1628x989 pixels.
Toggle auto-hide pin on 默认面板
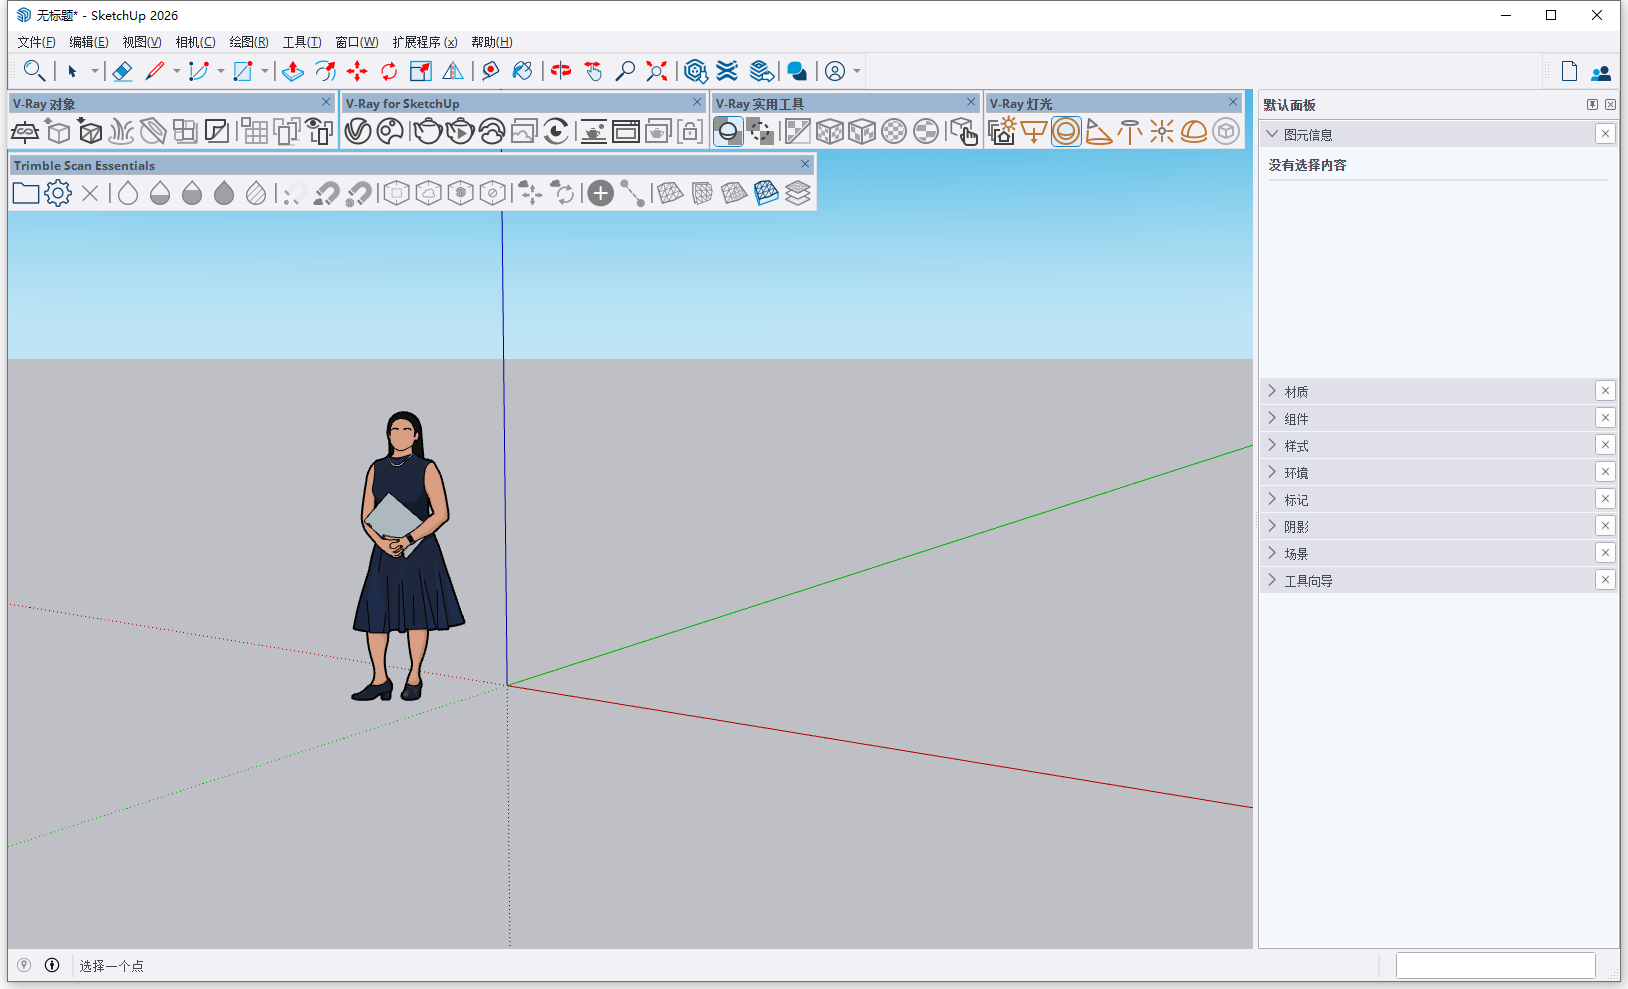click(x=1592, y=105)
